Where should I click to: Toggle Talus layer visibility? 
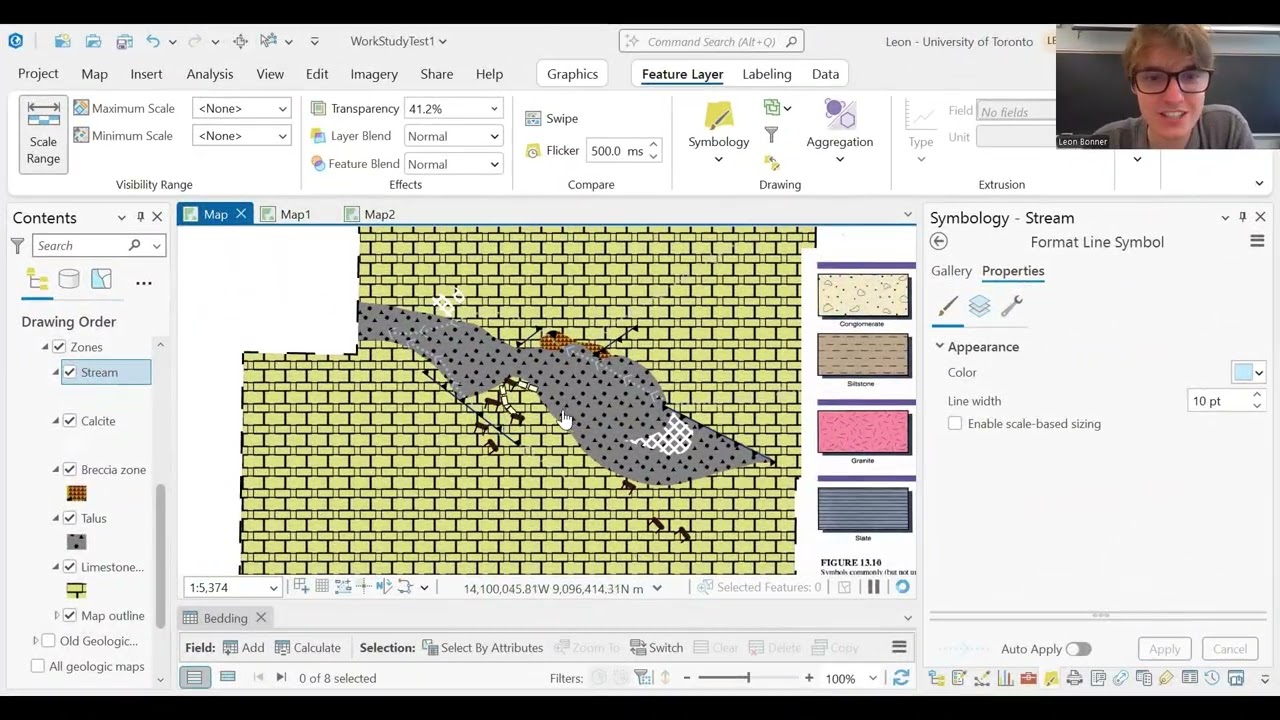(x=70, y=518)
